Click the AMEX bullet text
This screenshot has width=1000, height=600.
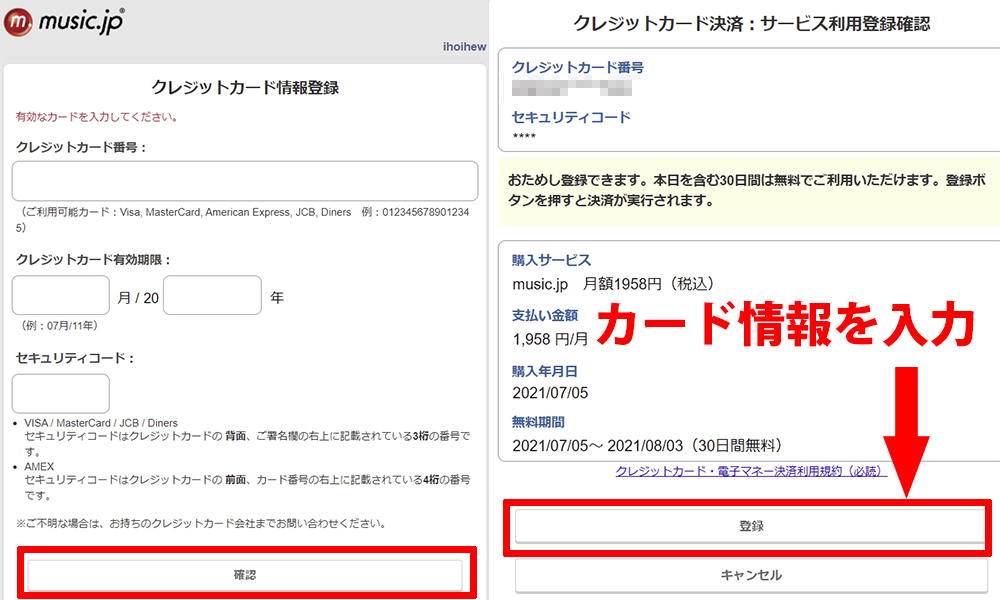pos(39,467)
